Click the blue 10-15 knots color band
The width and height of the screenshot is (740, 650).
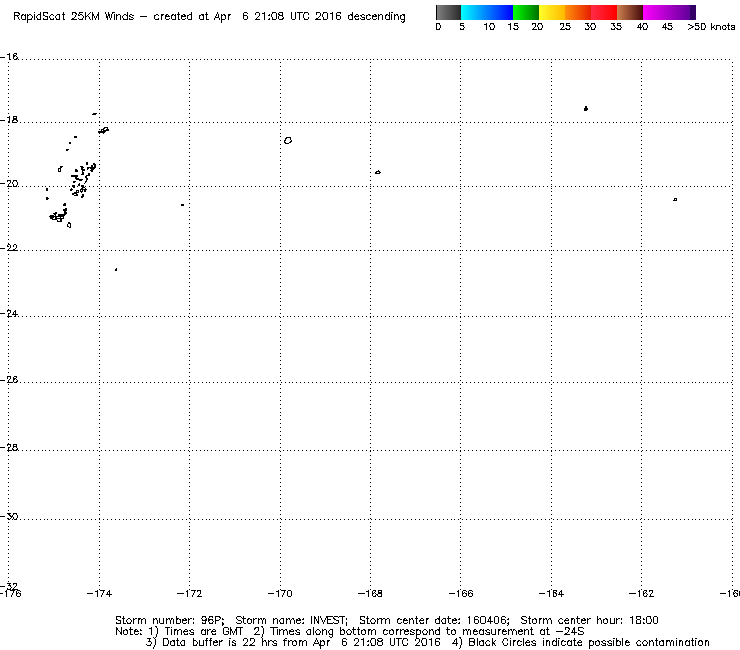coord(500,12)
